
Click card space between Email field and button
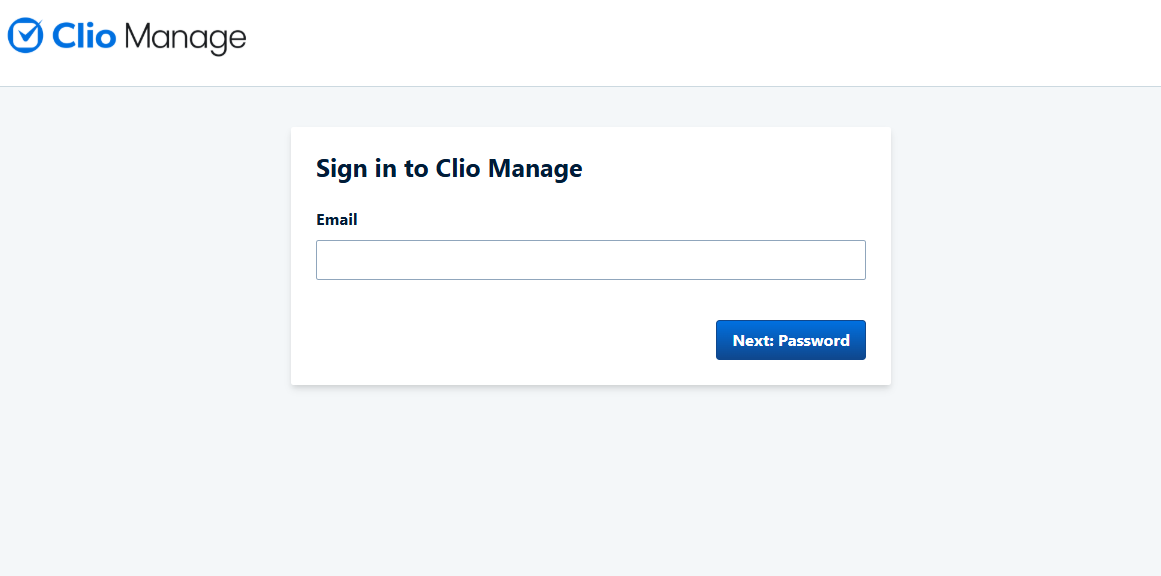click(x=590, y=299)
